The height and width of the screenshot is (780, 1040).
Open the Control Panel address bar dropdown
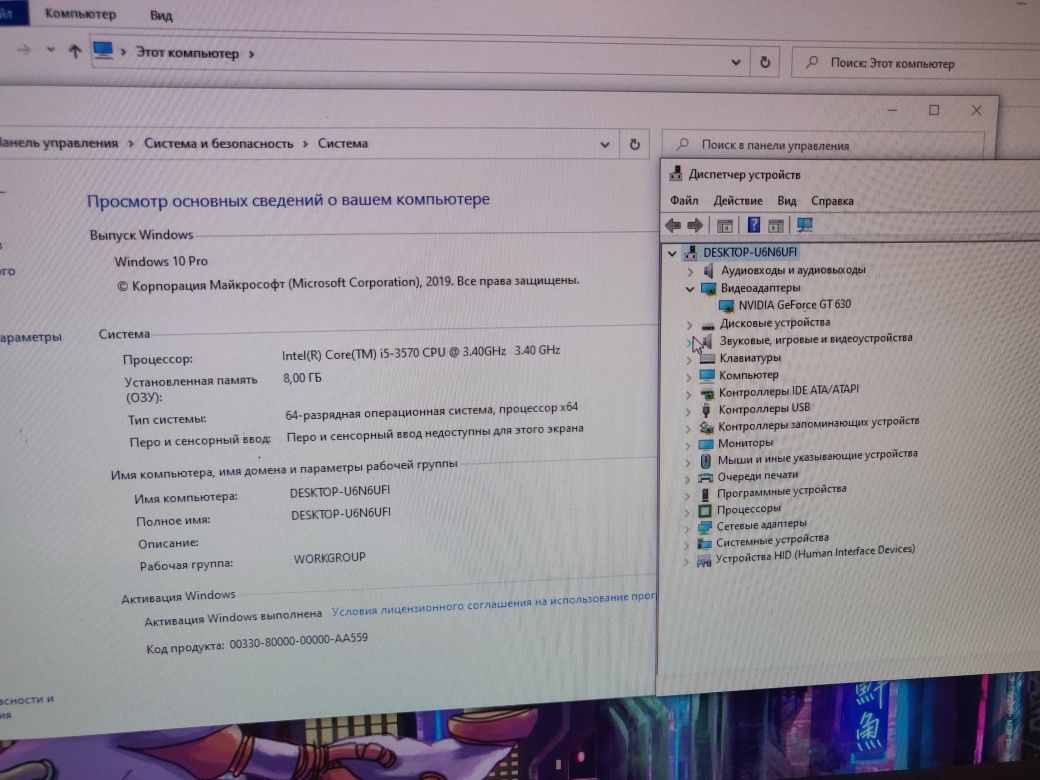coord(605,145)
